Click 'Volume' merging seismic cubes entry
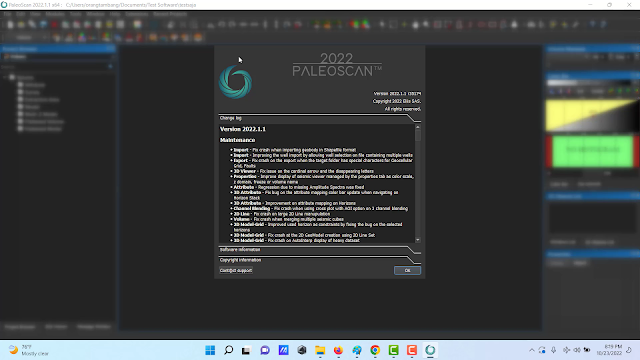 pos(289,219)
